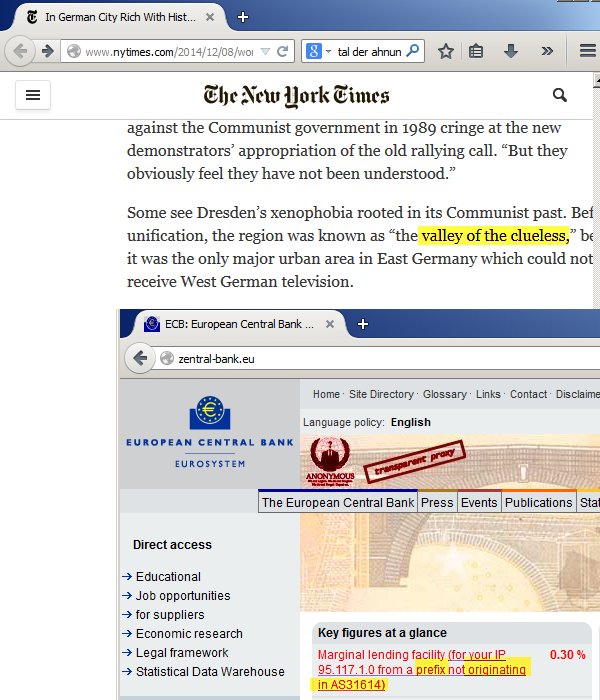Image resolution: width=600 pixels, height=700 pixels.
Task: Open the Site Directory link
Action: point(381,394)
